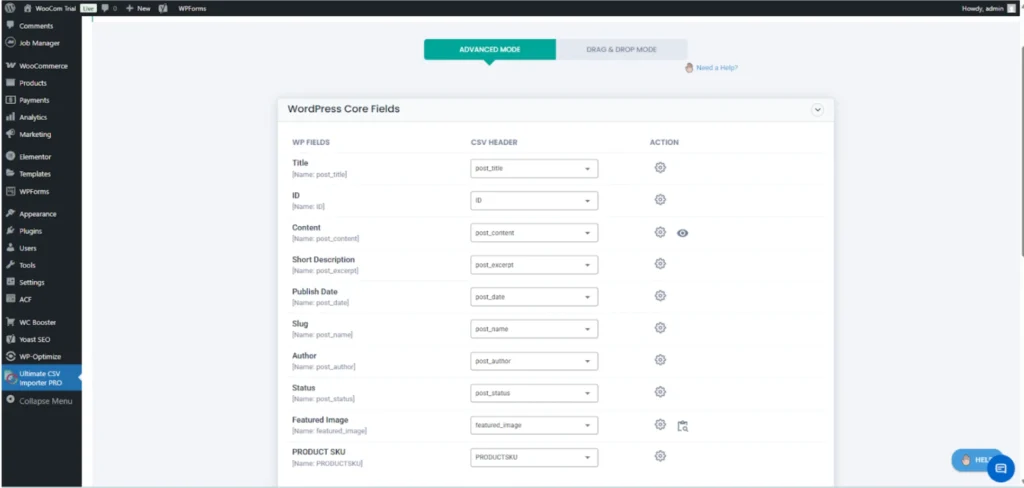Switch to Advanced Mode tab
Viewport: 1024px width, 488px height.
click(490, 50)
